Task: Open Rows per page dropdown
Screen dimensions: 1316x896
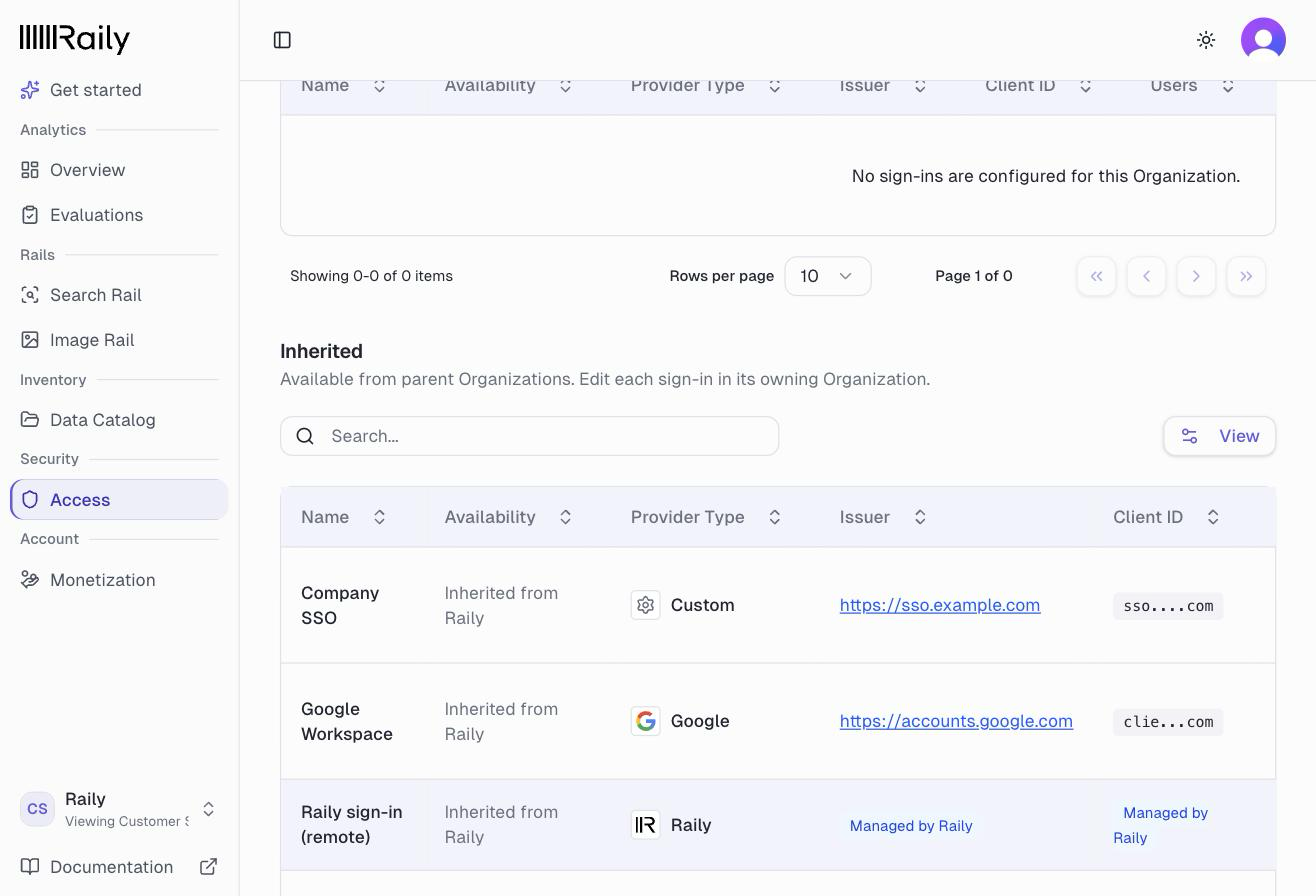Action: click(828, 276)
